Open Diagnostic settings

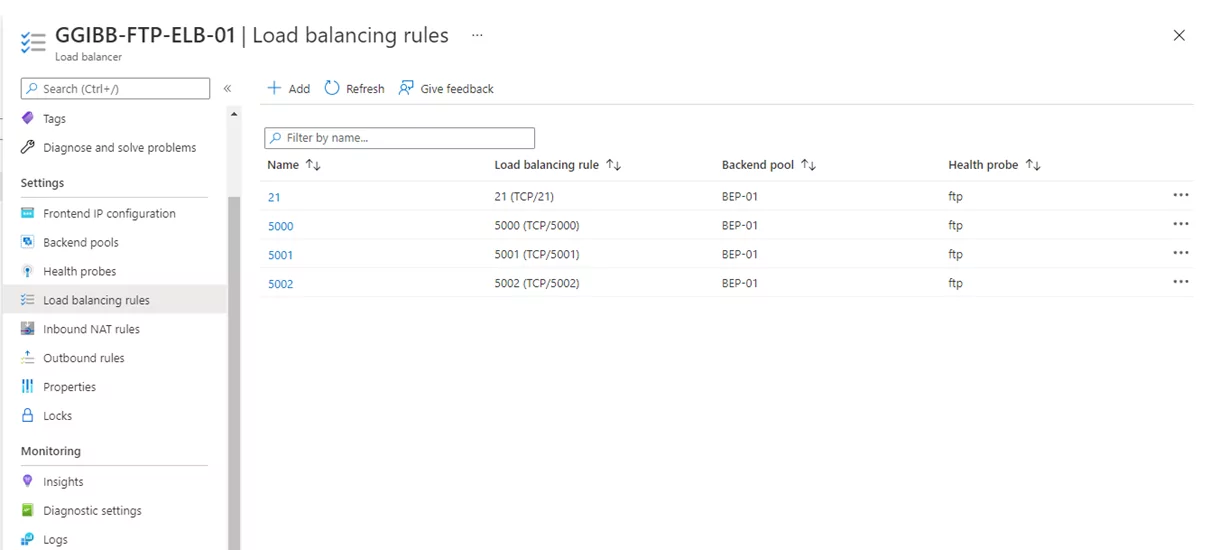click(x=92, y=511)
